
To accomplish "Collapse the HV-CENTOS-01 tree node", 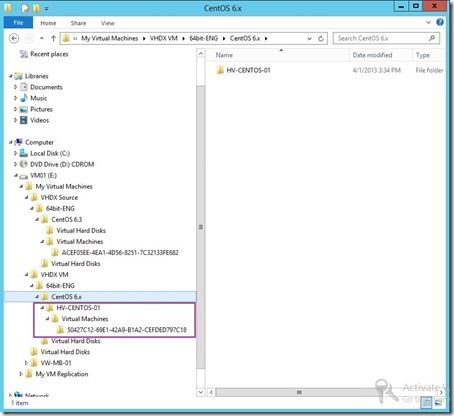I will [x=42, y=307].
